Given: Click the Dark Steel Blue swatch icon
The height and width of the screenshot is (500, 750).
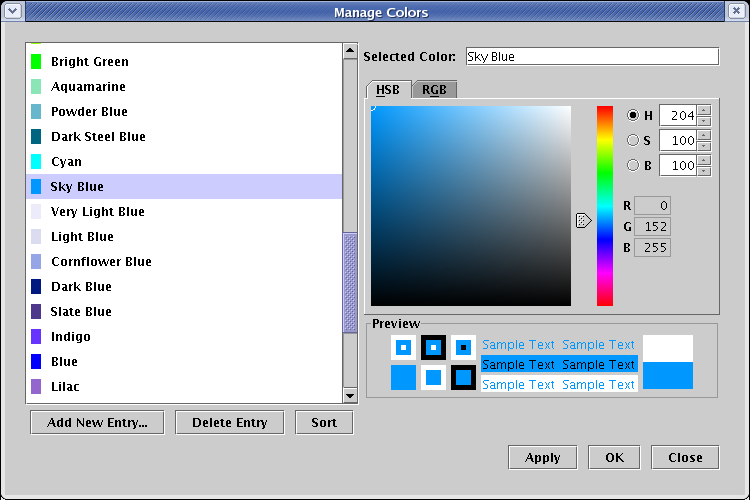Looking at the screenshot, I should 36,137.
